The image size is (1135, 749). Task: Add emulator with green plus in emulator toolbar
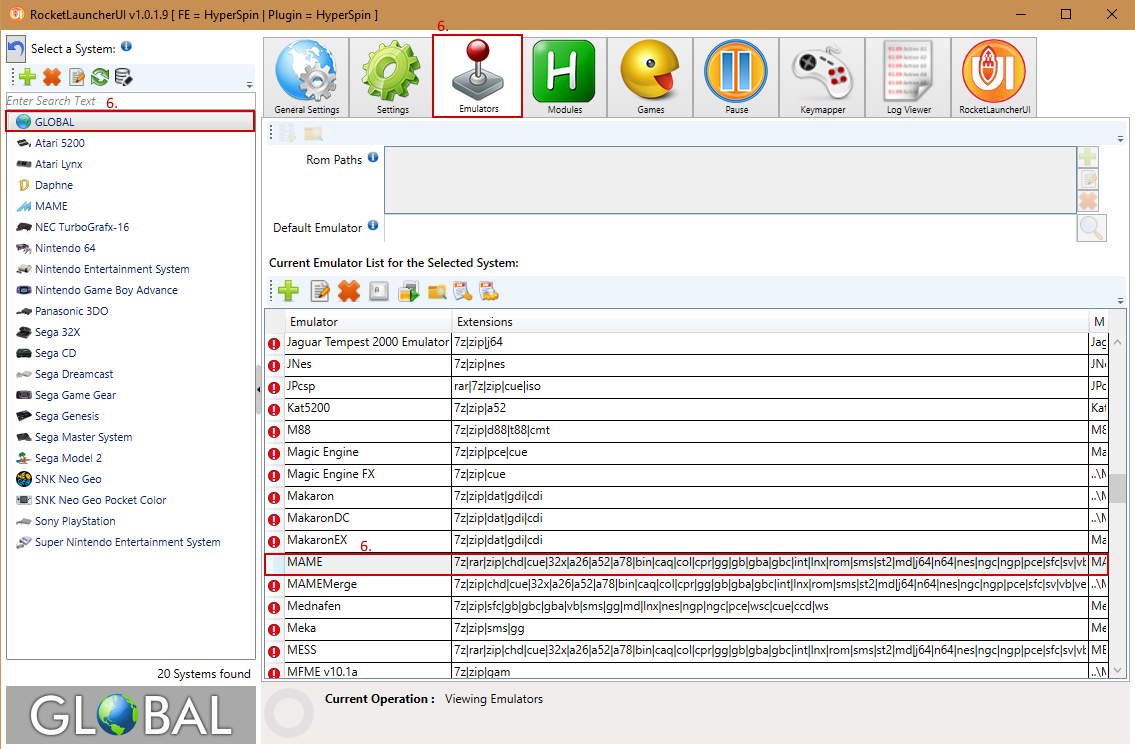coord(289,291)
